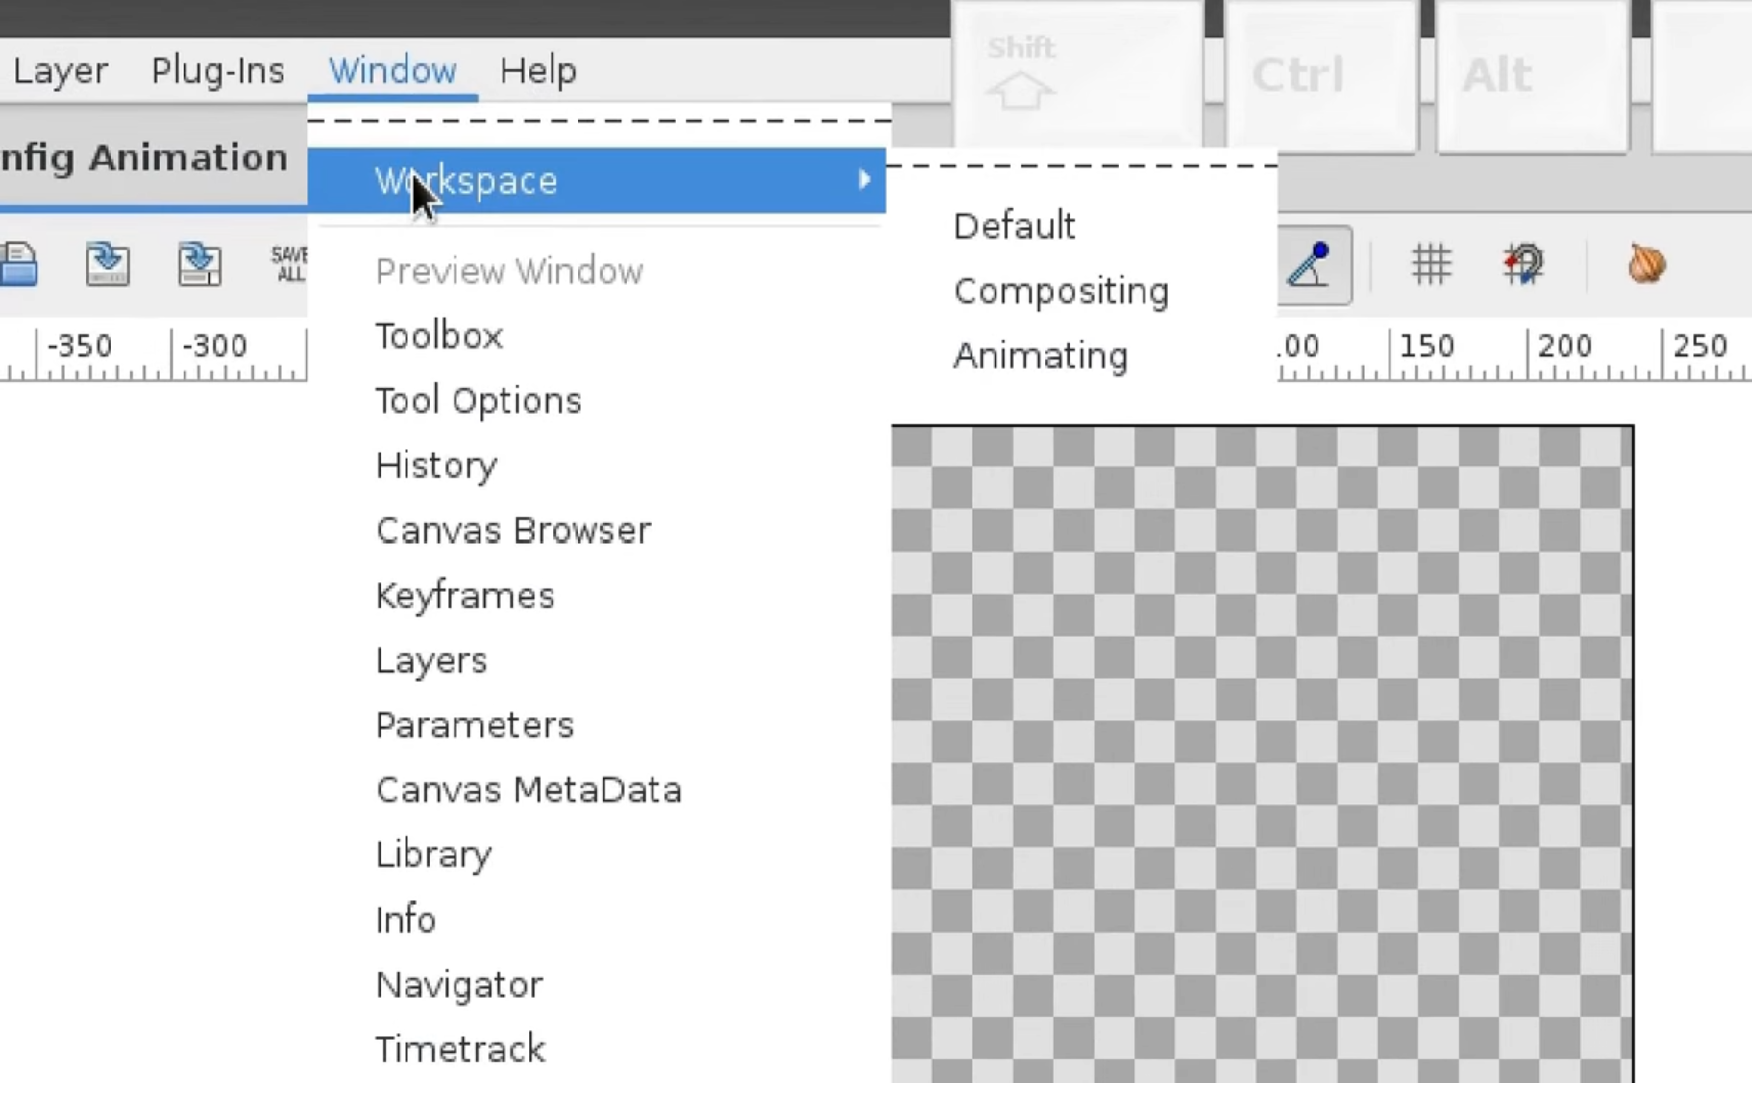Toggle the grid display icon
1752x1093 pixels.
coord(1431,265)
